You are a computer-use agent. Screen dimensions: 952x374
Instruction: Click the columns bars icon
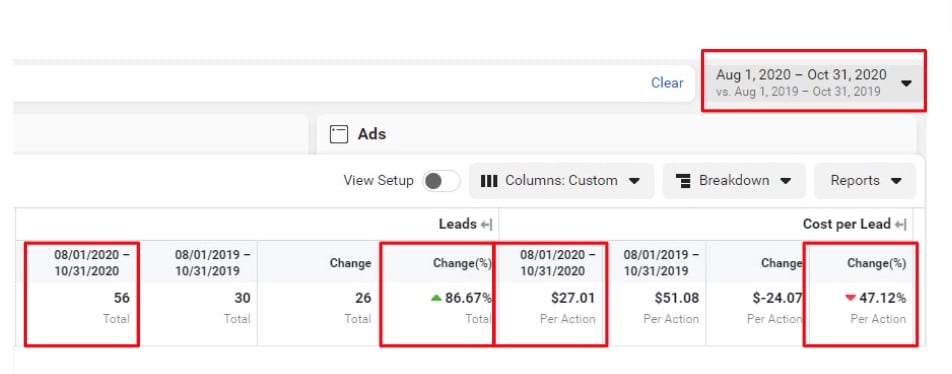pyautogui.click(x=489, y=181)
